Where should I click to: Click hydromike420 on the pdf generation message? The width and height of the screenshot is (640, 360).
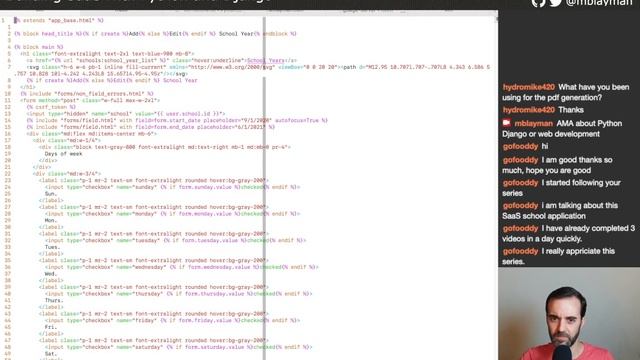coord(529,87)
